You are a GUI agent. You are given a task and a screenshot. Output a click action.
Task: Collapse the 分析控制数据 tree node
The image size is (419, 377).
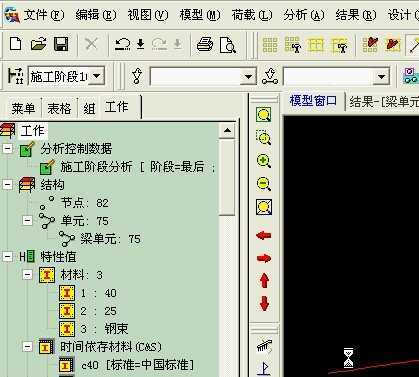coord(8,148)
